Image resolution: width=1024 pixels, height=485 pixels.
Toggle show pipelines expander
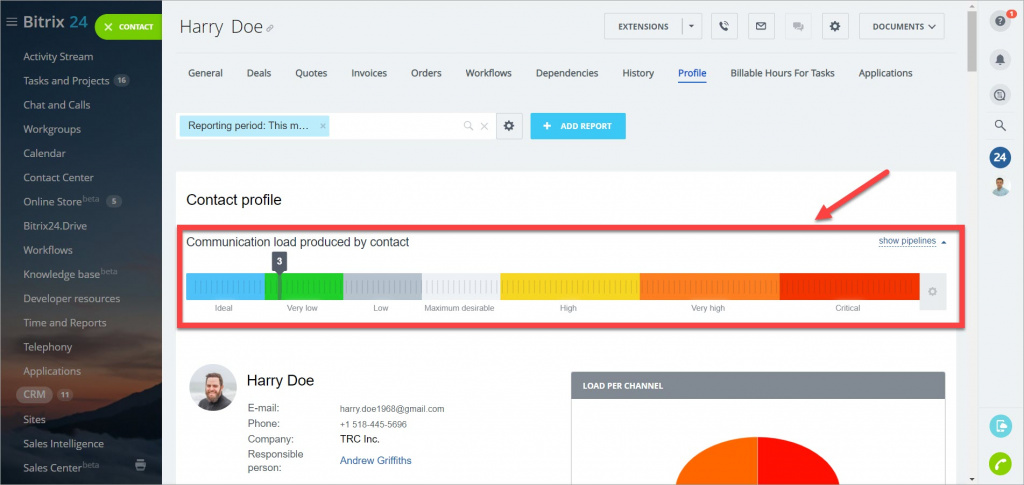[x=912, y=242]
